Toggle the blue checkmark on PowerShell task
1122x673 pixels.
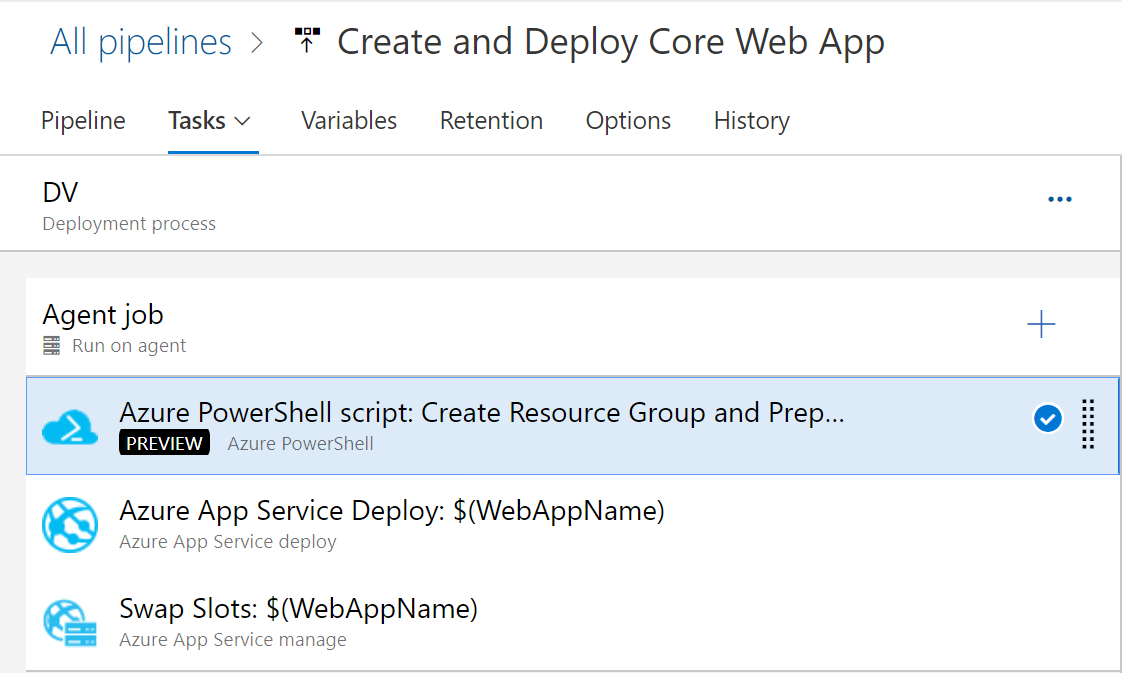pyautogui.click(x=1048, y=418)
